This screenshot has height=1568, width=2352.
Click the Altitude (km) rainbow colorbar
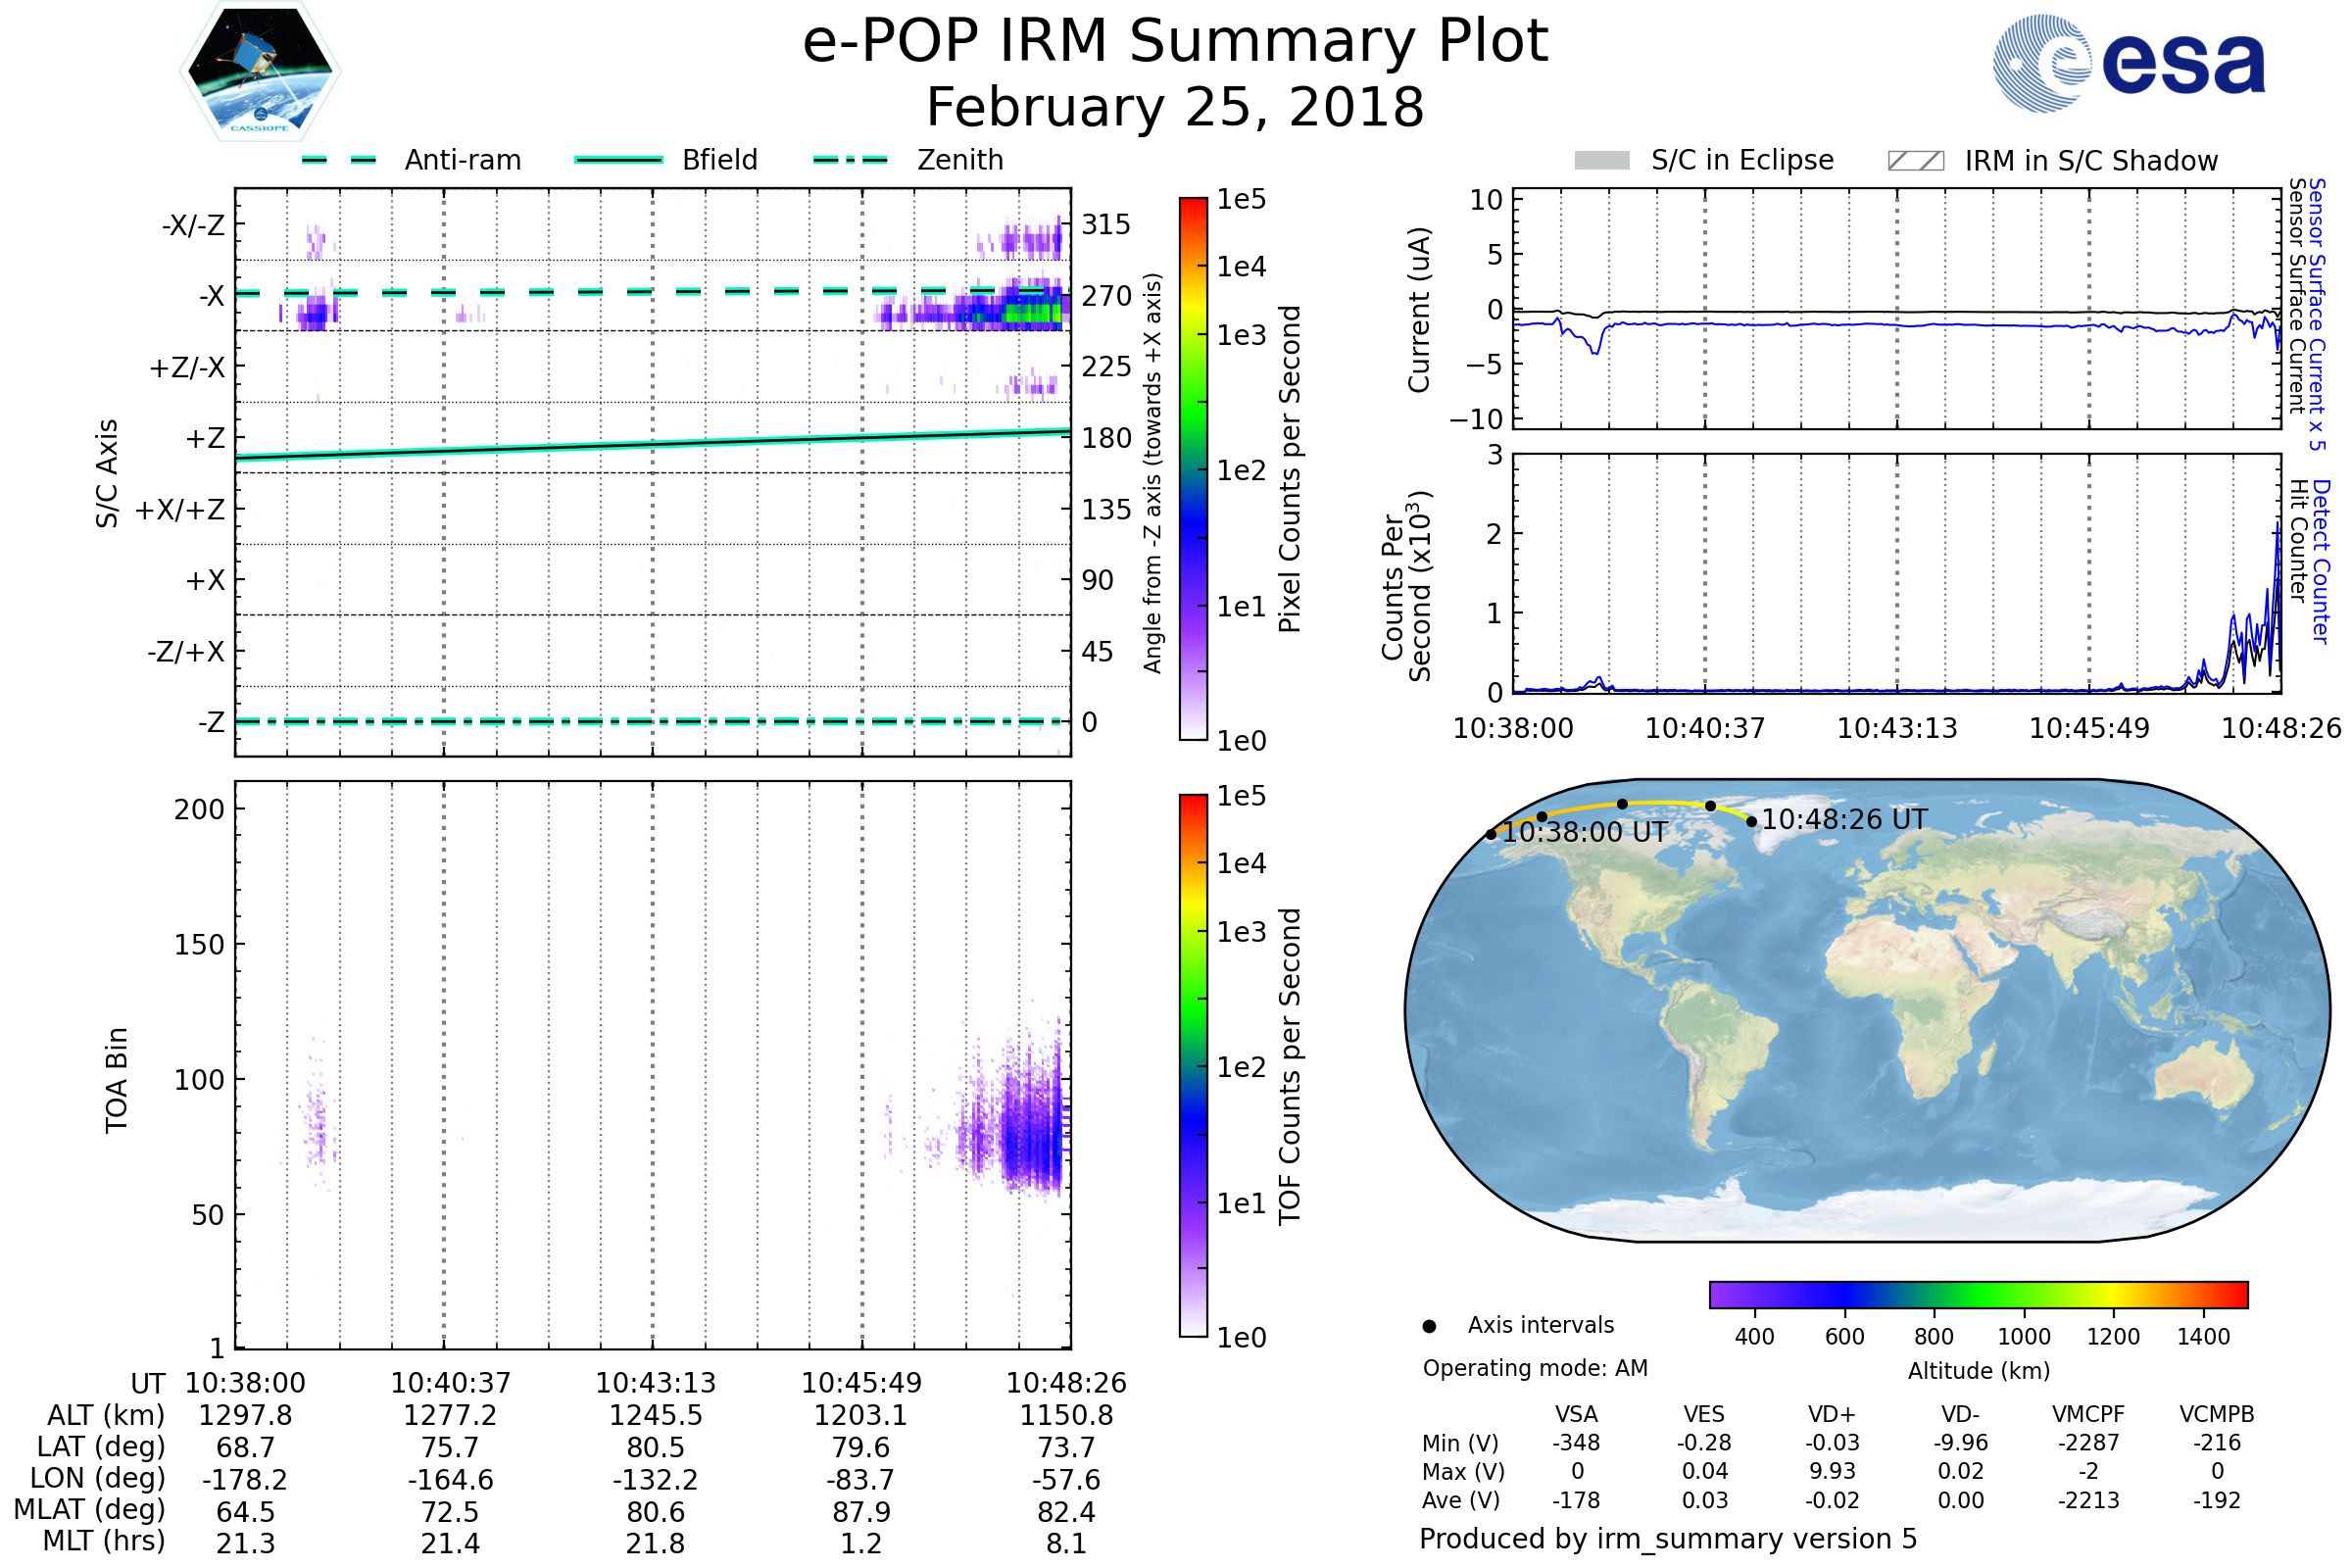coord(1978,1294)
